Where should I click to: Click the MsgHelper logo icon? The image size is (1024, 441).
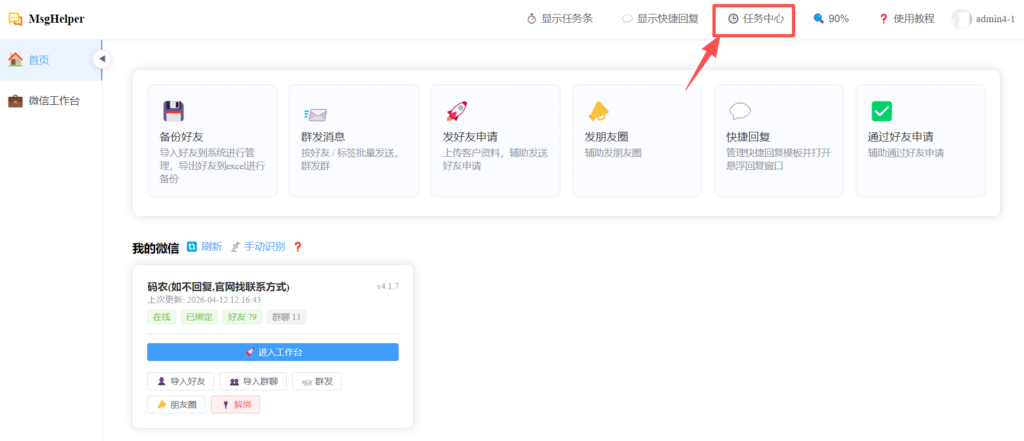click(x=15, y=18)
